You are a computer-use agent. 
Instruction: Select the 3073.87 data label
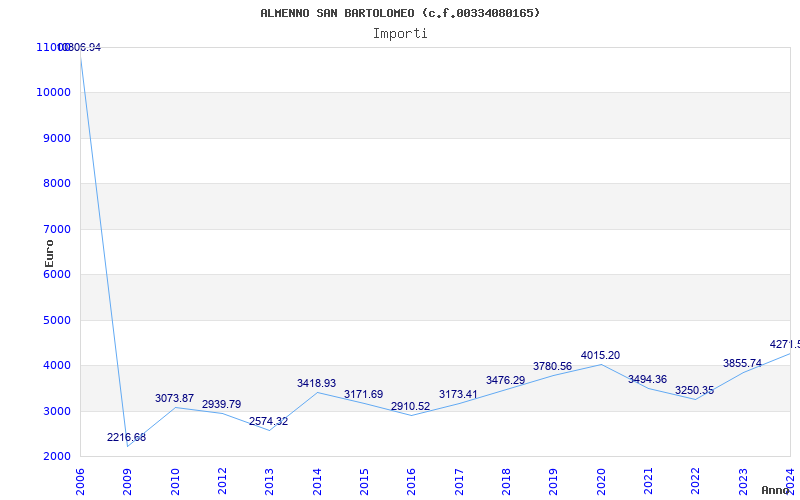tap(174, 398)
